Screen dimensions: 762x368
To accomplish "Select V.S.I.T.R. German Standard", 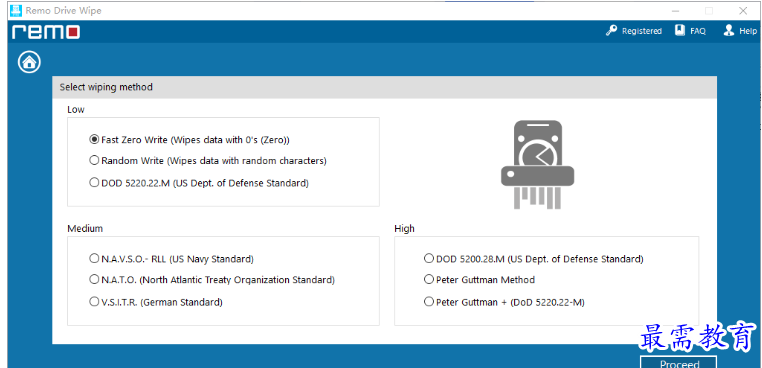I will [x=156, y=302].
